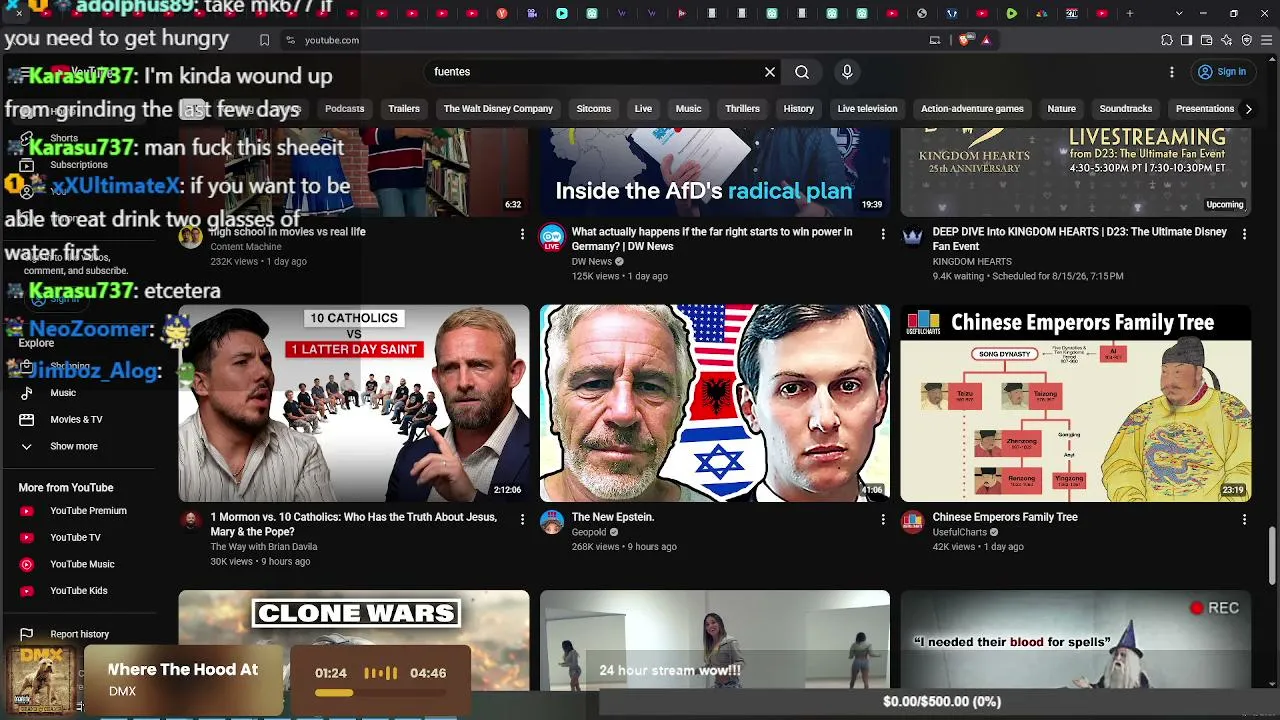The image size is (1280, 720).
Task: Open the Brave VPN shield icon
Action: (x=1247, y=40)
